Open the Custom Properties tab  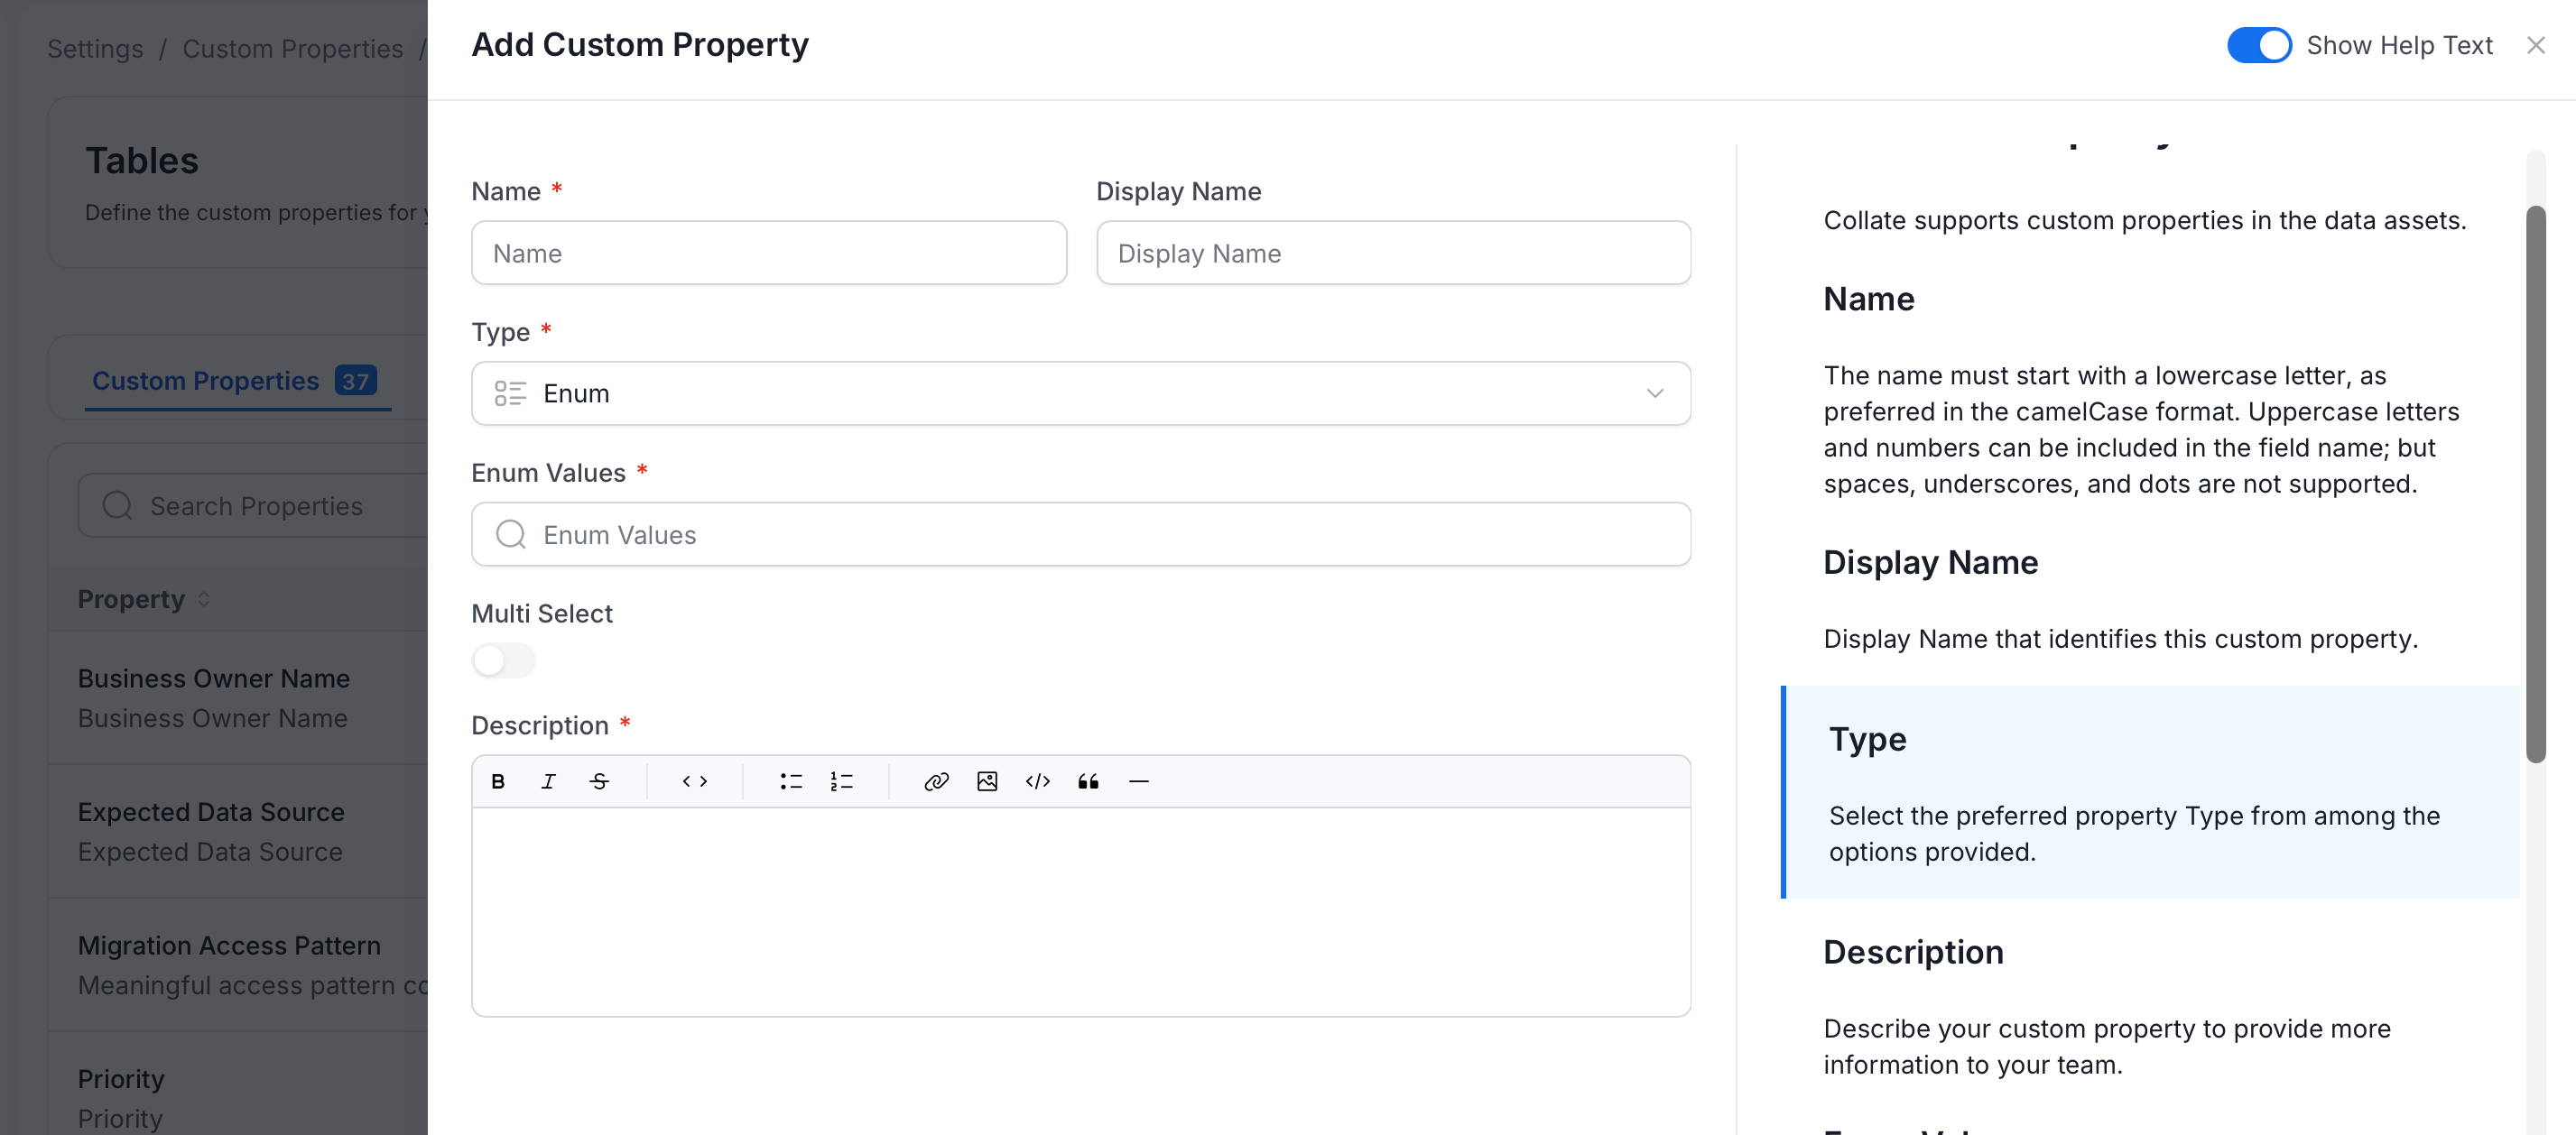tap(235, 381)
